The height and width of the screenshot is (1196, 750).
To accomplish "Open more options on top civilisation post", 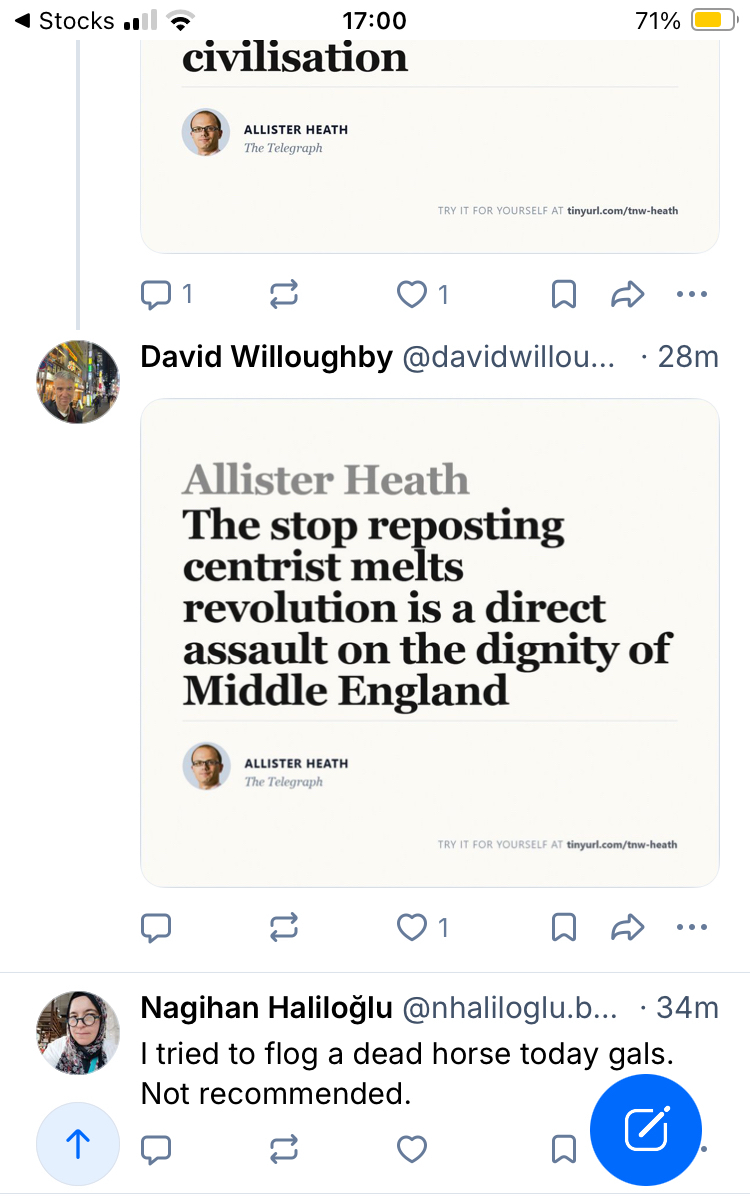I will coord(692,294).
